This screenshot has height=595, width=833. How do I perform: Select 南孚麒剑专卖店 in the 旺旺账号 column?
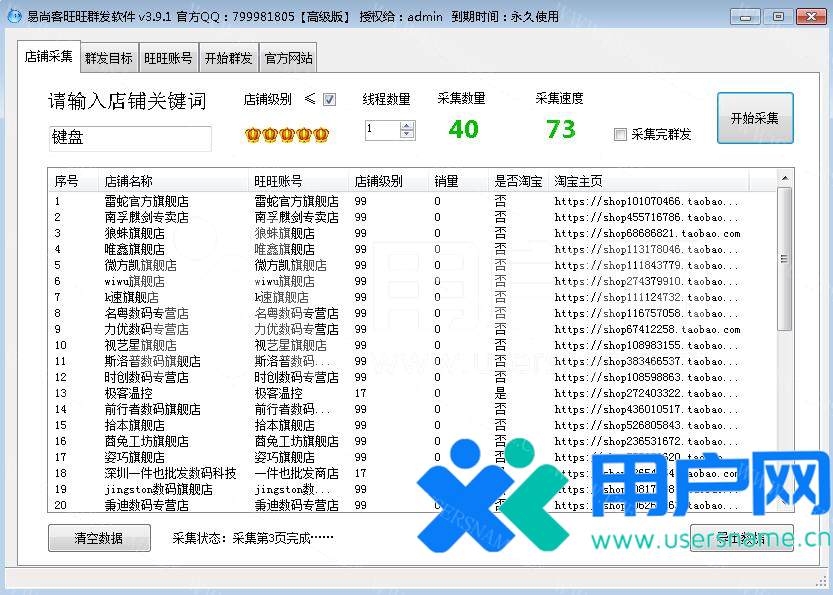coord(296,218)
